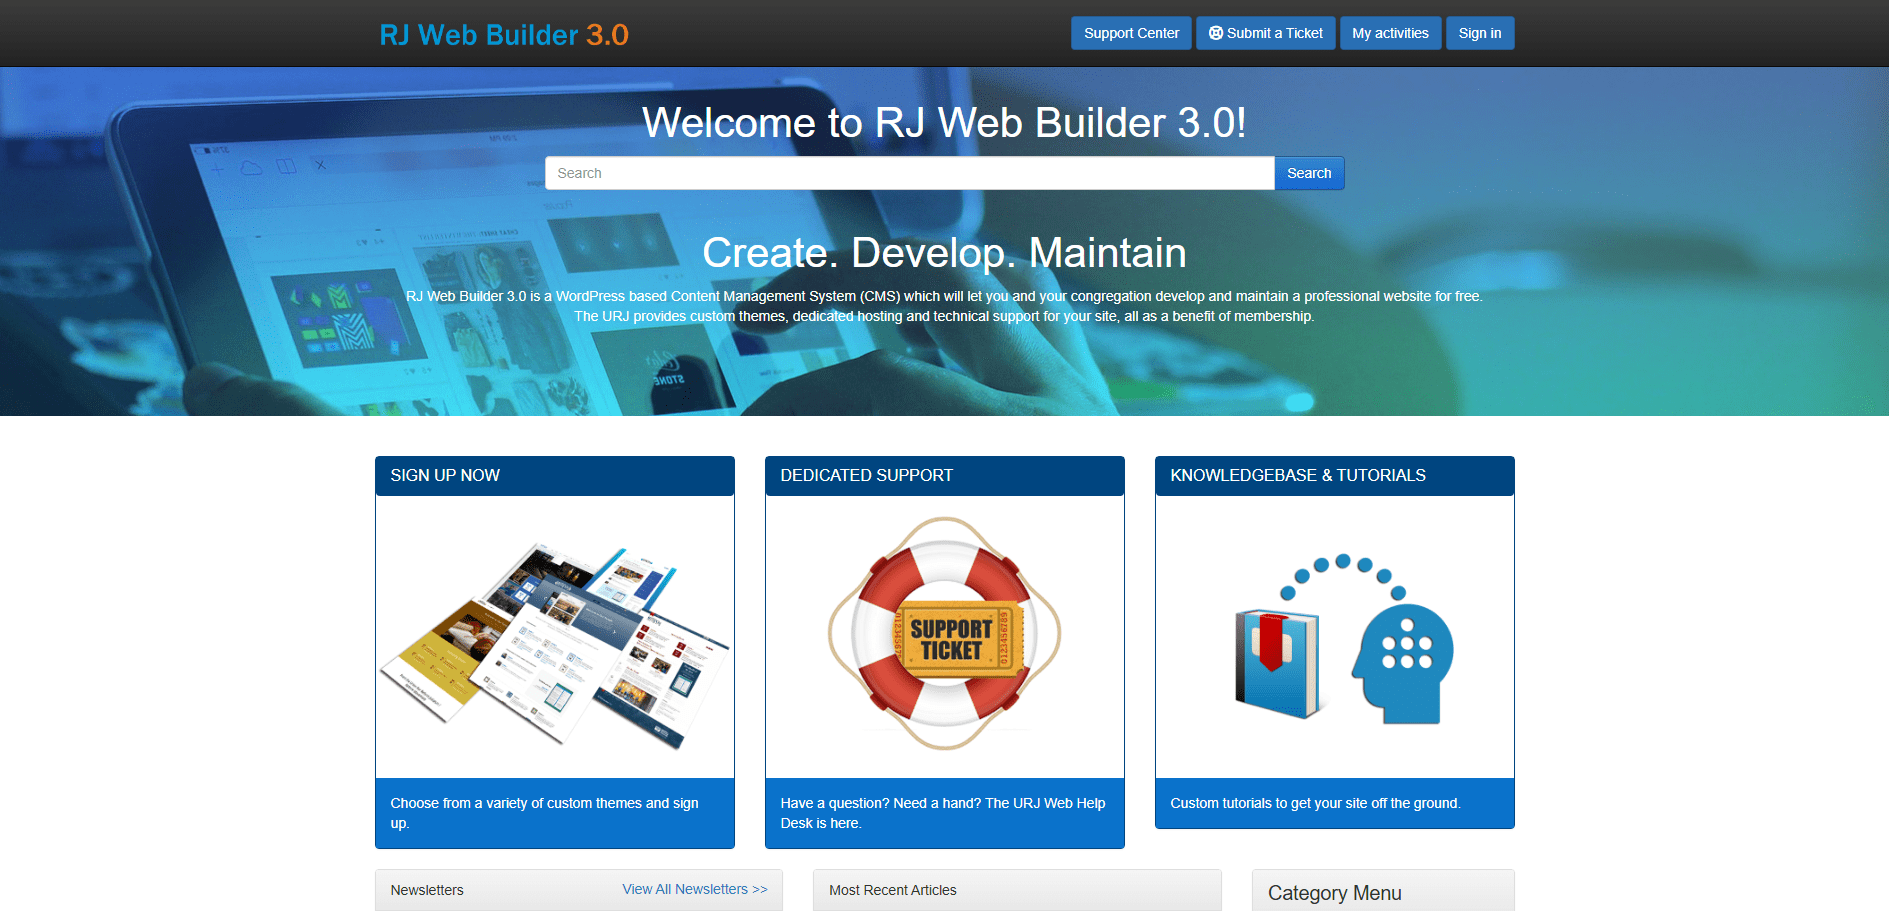Screen dimensions: 1889x911
Task: Click the blue book knowledgebase icon
Action: coord(1277,664)
